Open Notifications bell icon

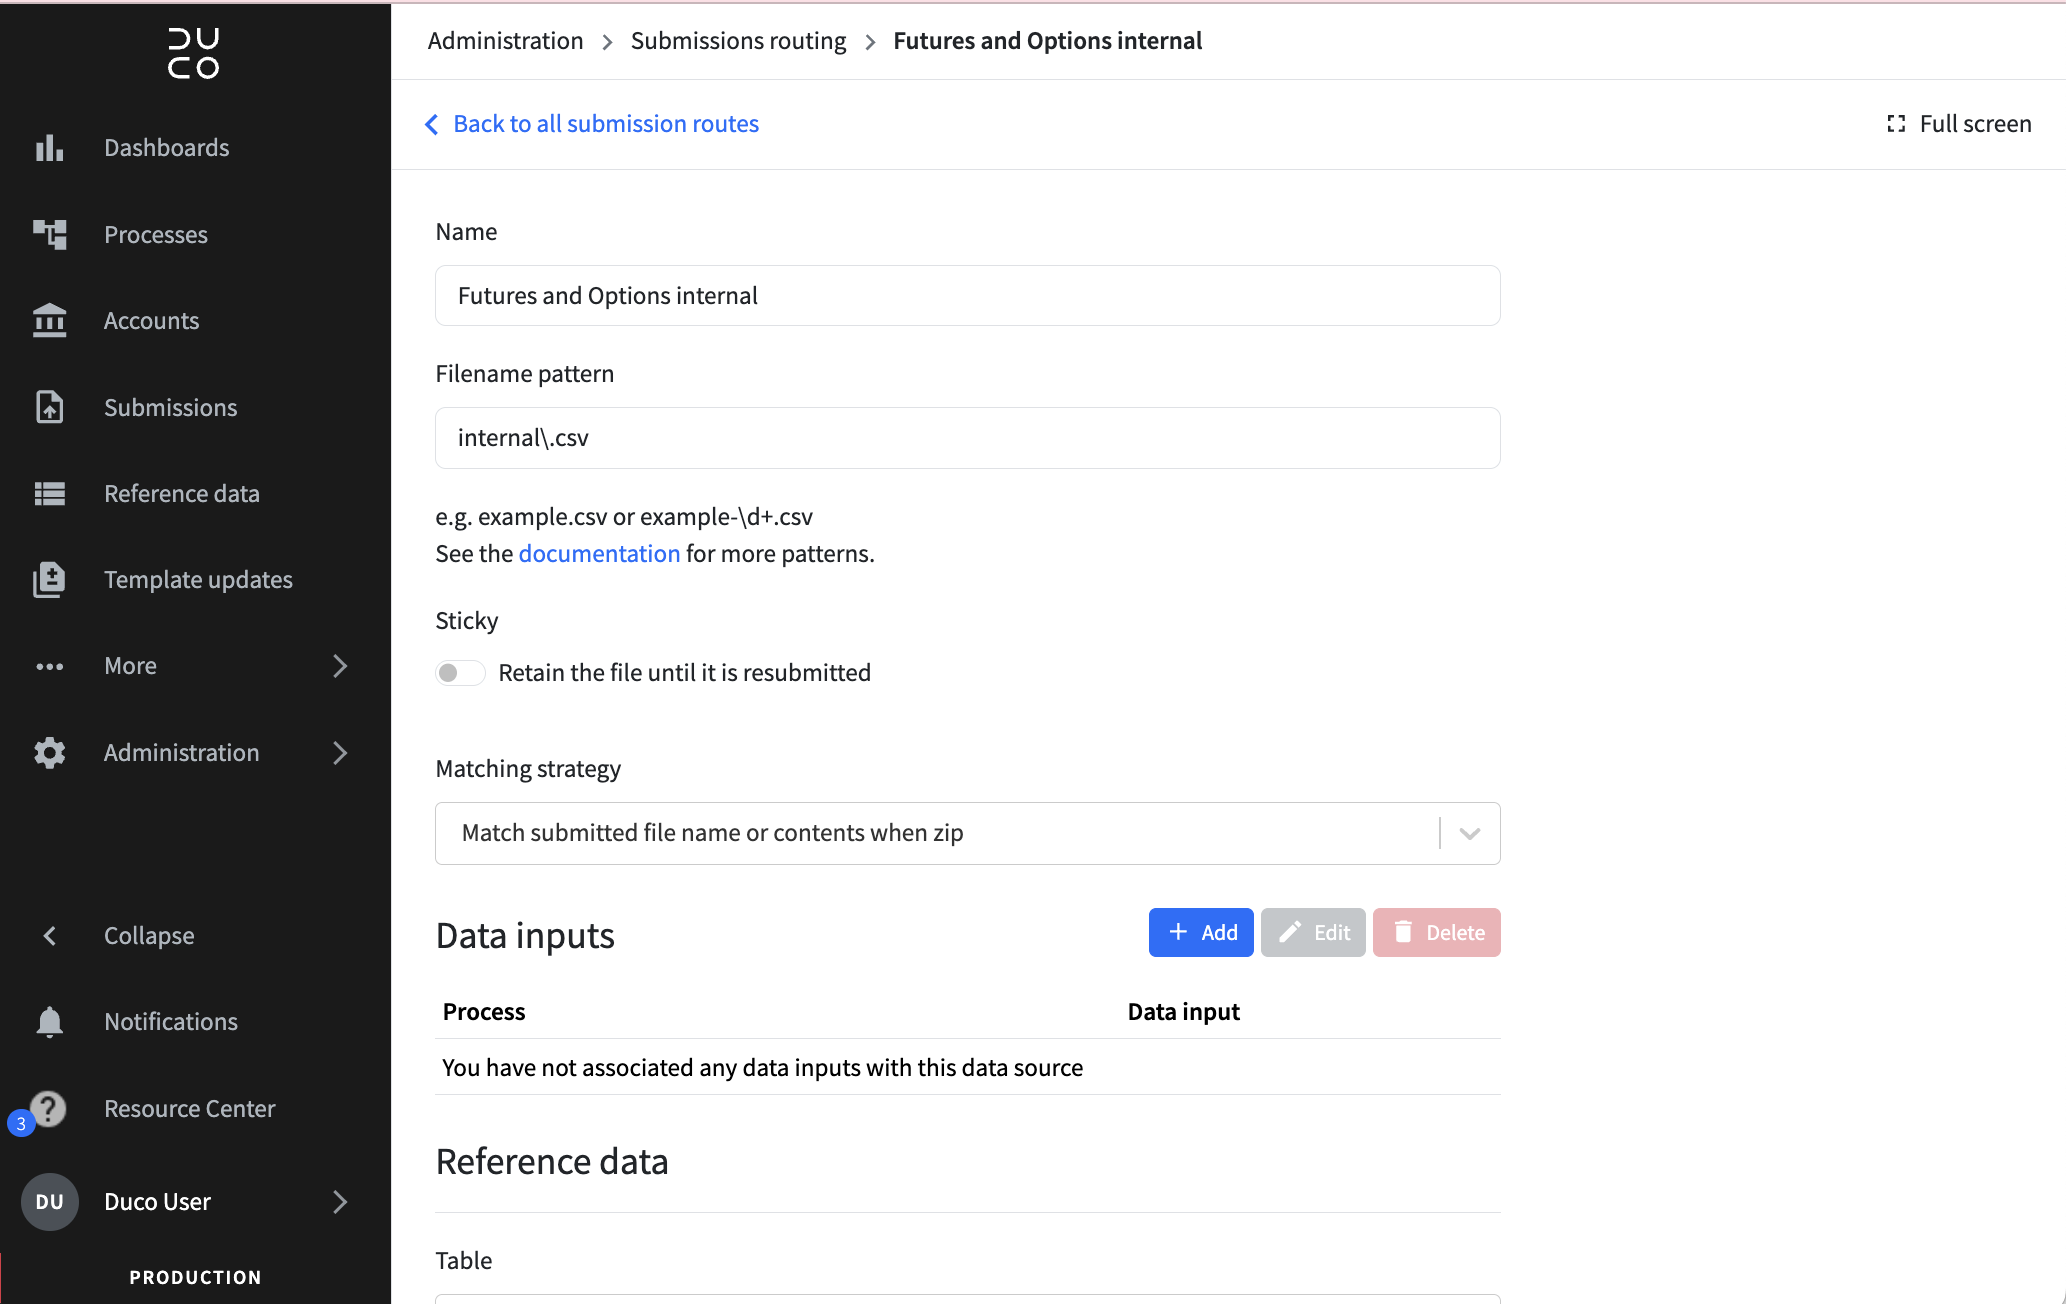tap(49, 1022)
